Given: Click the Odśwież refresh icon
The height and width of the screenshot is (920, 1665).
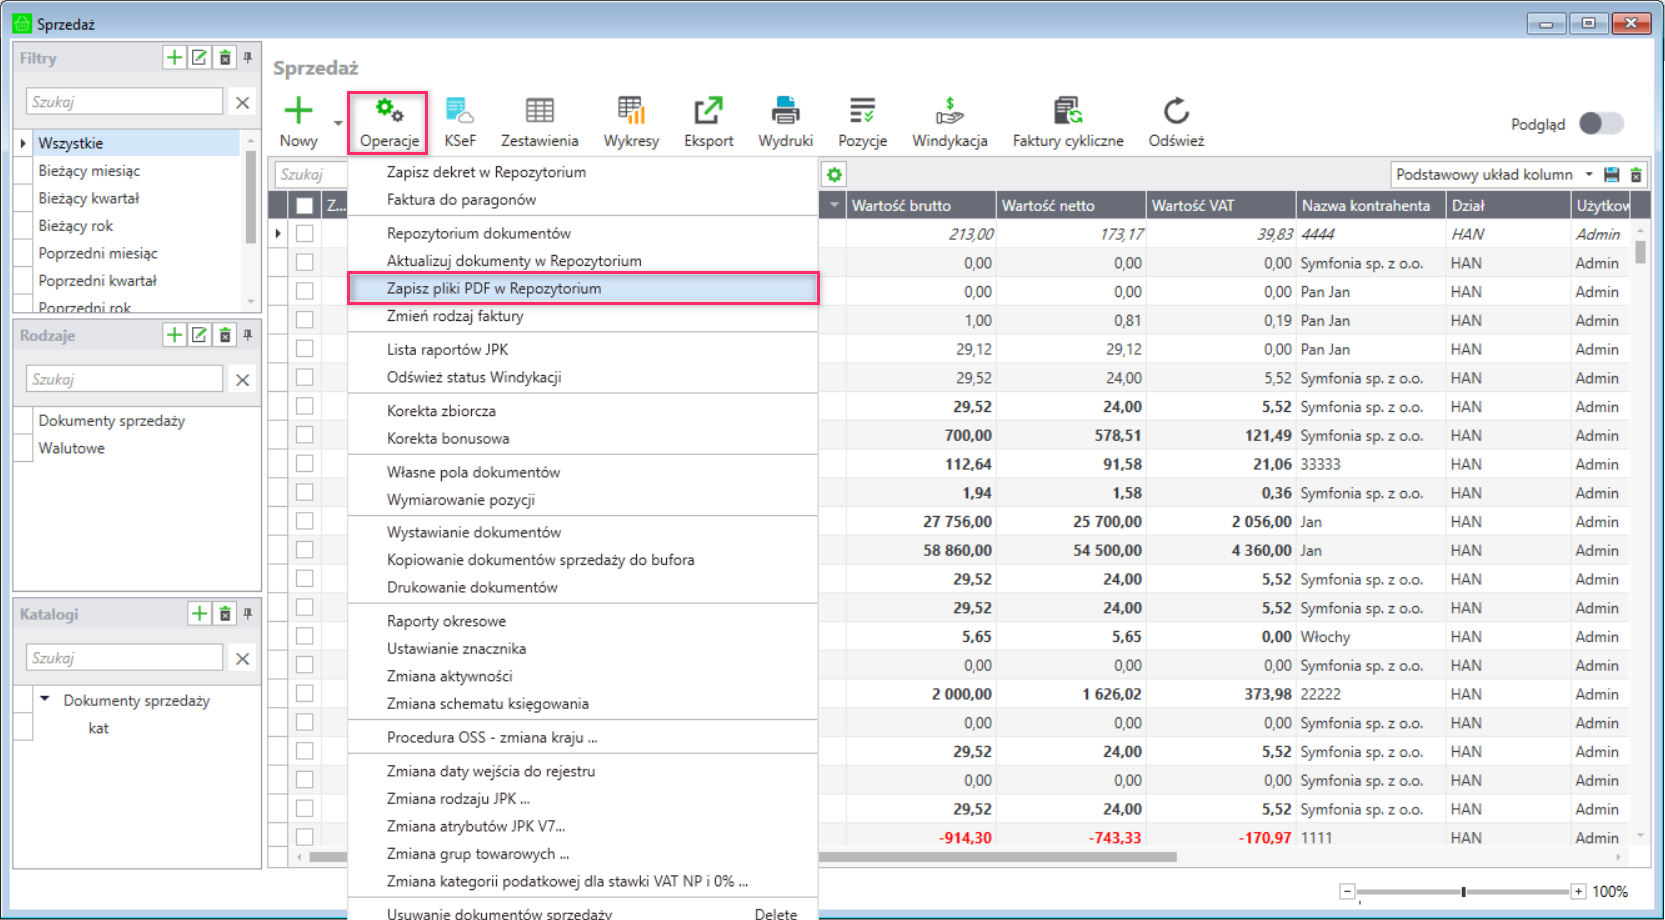Looking at the screenshot, I should pyautogui.click(x=1176, y=122).
